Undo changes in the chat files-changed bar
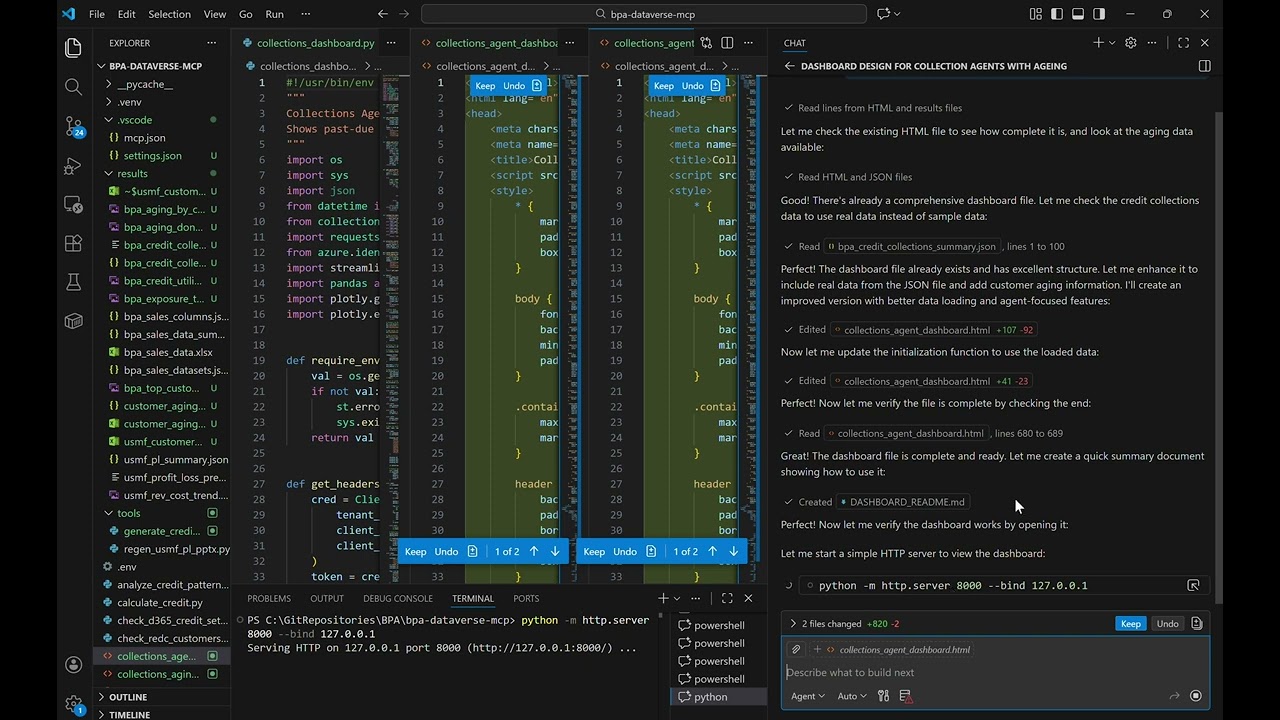This screenshot has height=720, width=1280. 1167,624
